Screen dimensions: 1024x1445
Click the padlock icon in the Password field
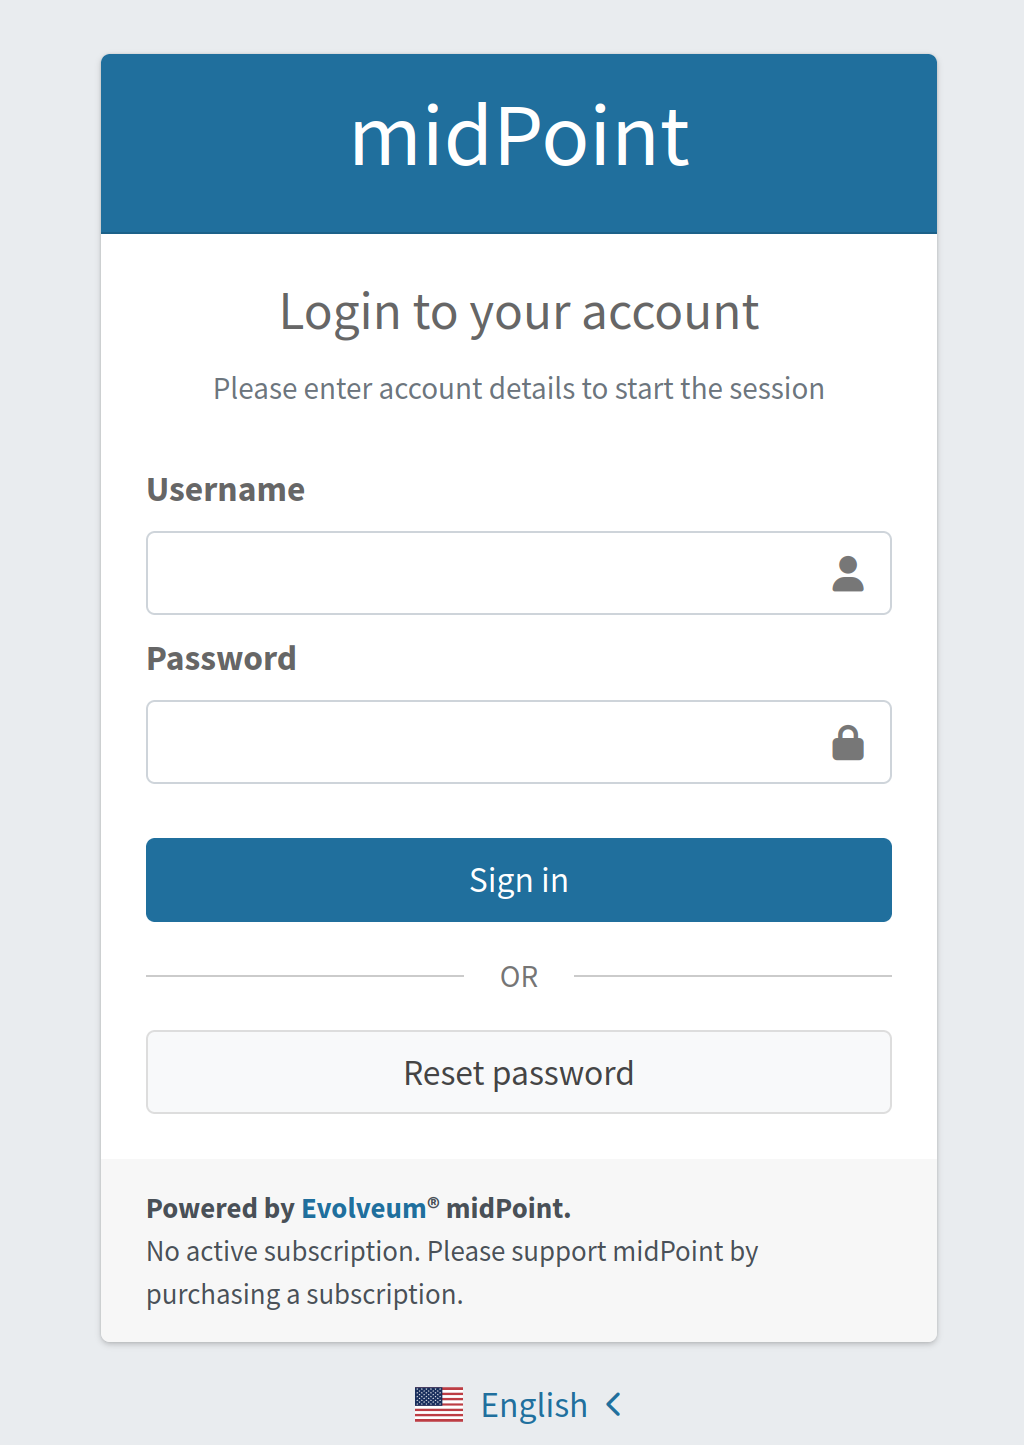pyautogui.click(x=847, y=741)
